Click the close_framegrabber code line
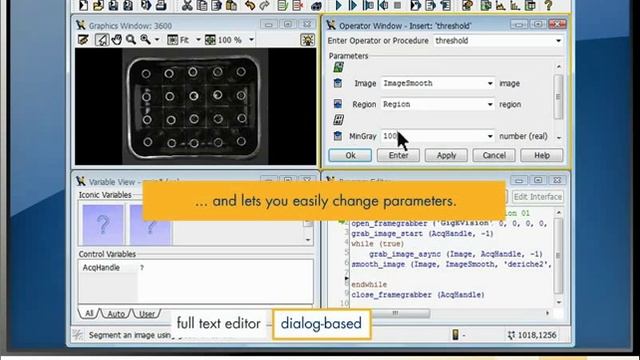This screenshot has width=640, height=360. pos(418,295)
